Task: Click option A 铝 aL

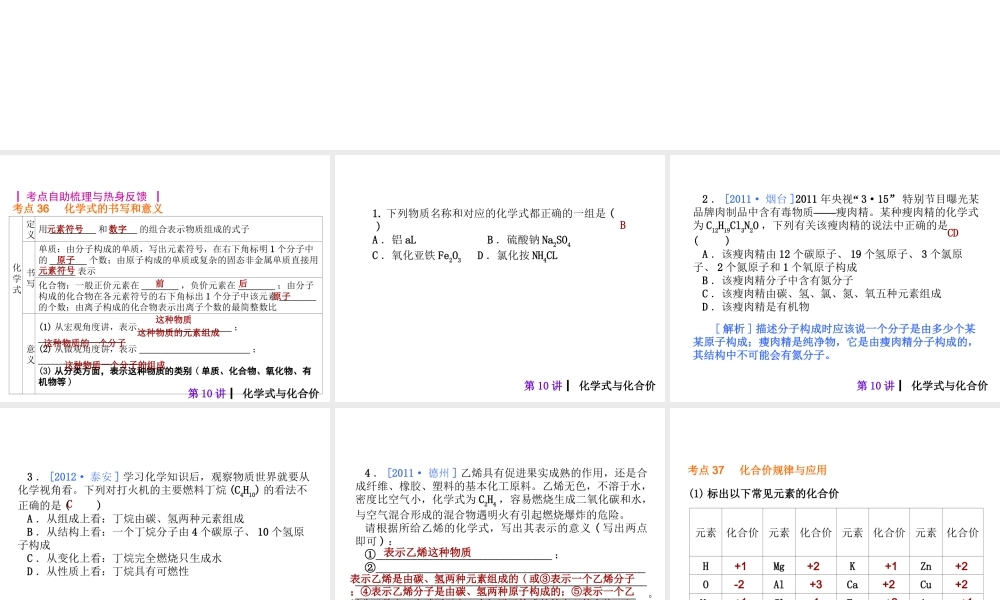Action: [x=394, y=240]
